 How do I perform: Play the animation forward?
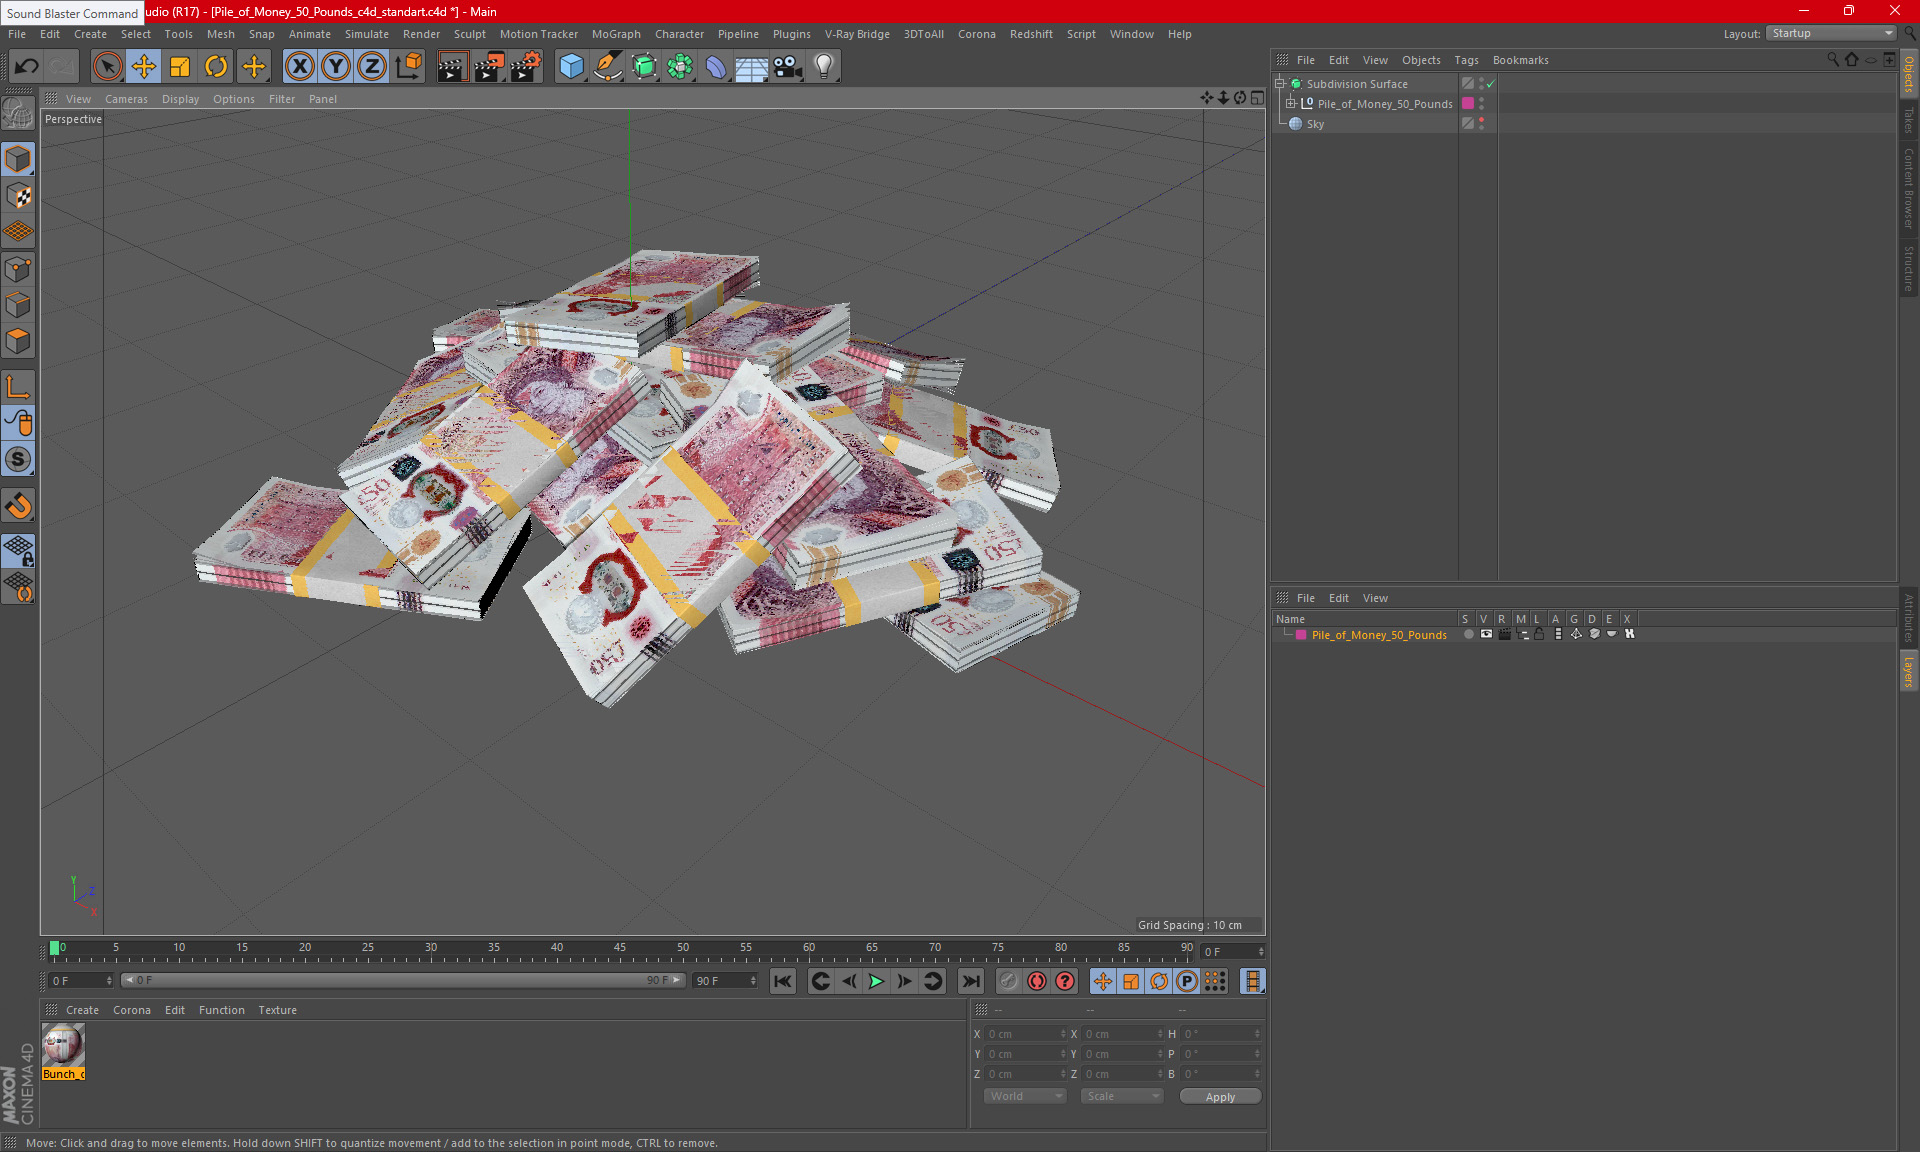tap(876, 981)
